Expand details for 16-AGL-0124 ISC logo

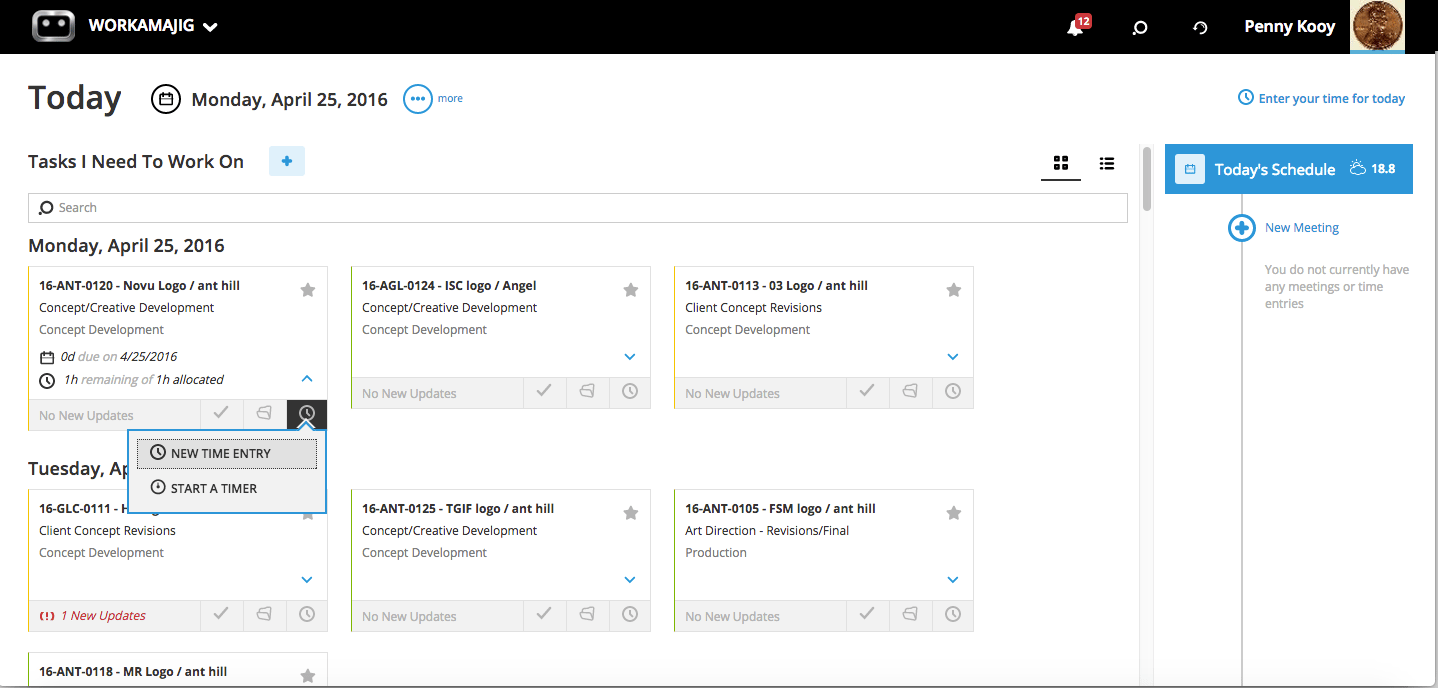click(630, 356)
